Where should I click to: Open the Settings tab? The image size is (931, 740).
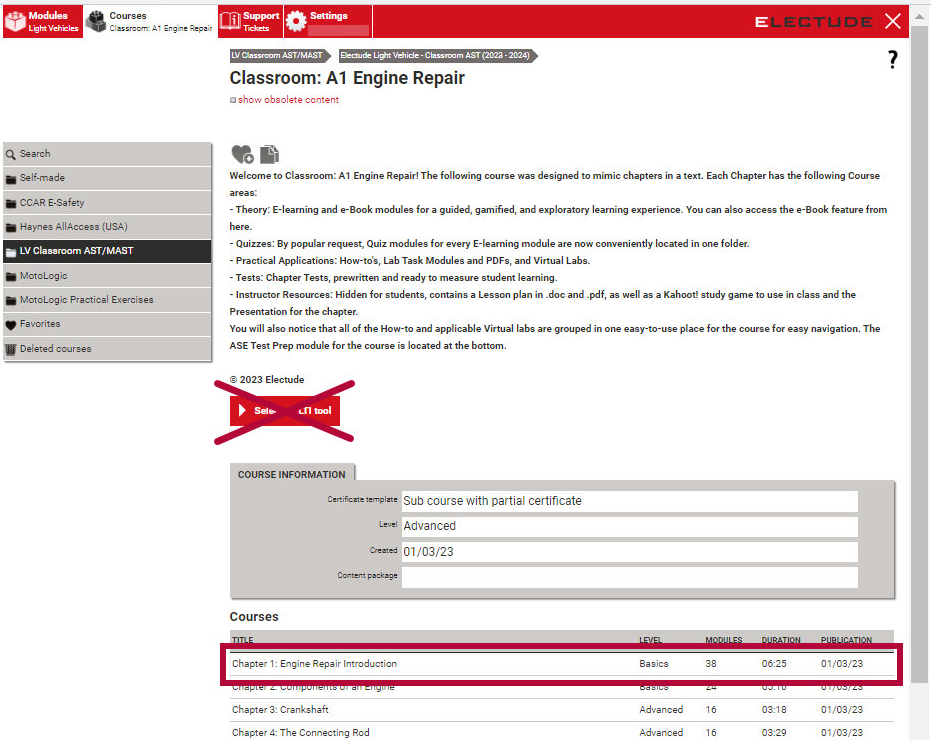click(328, 21)
